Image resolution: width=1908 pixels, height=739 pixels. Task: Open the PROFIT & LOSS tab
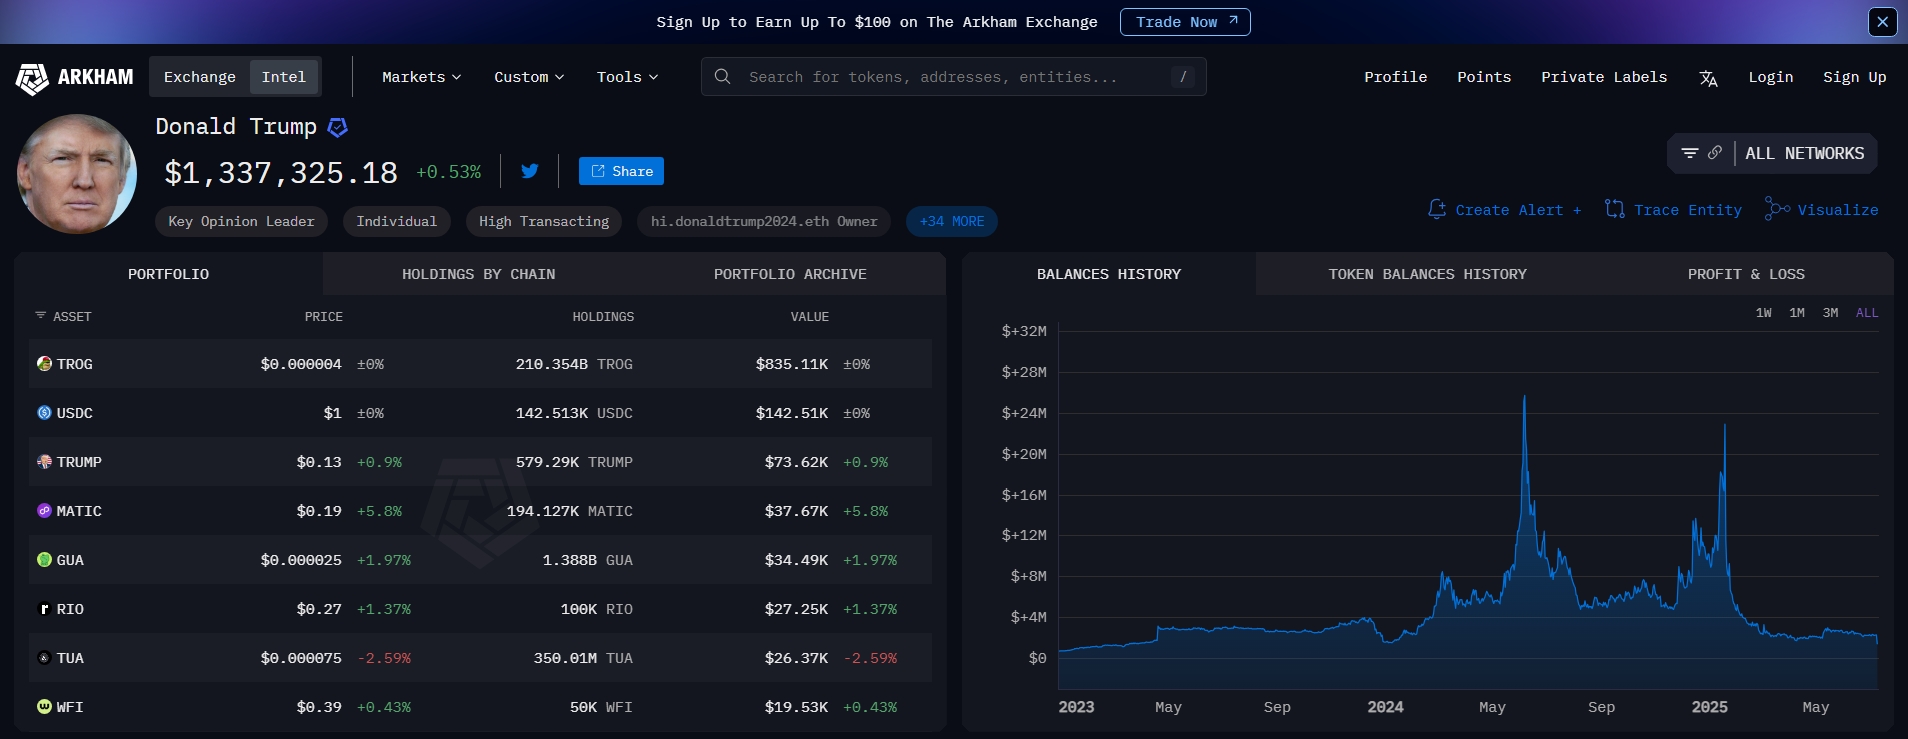point(1746,274)
